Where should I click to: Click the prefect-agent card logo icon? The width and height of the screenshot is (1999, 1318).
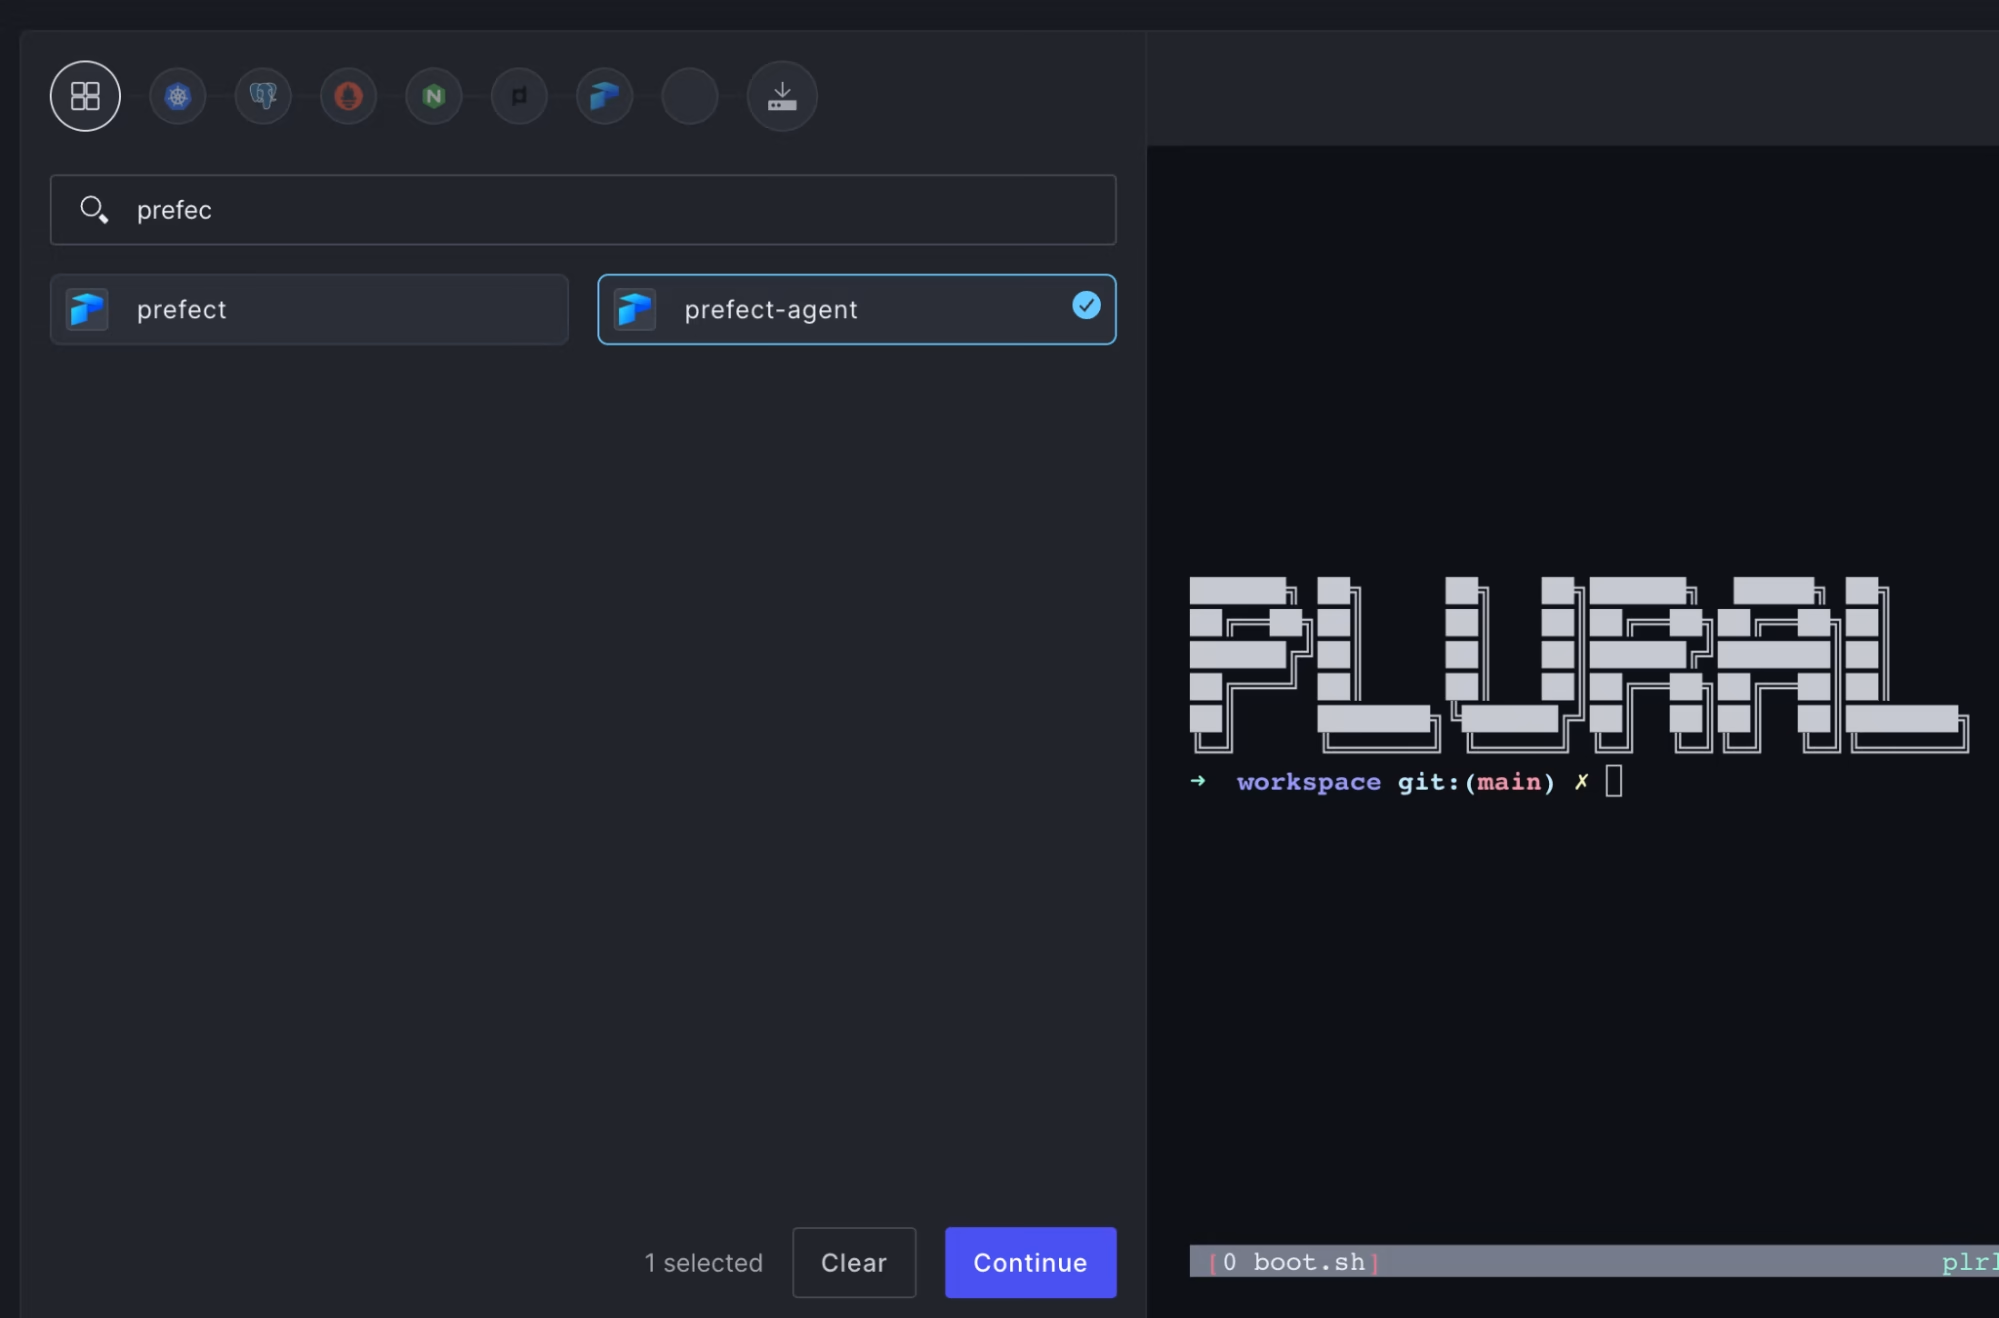[635, 309]
